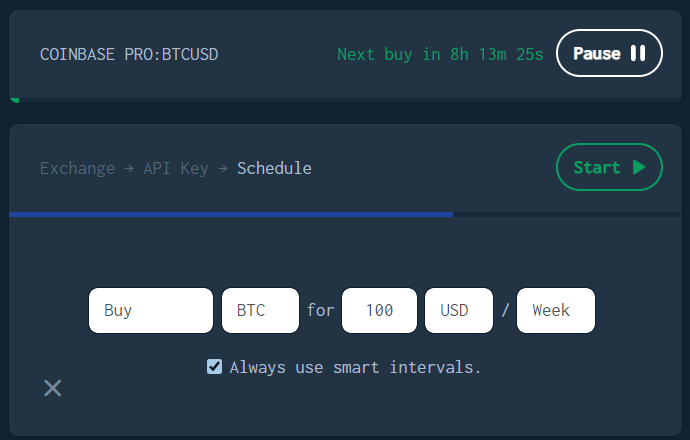Click the 'Always use smart intervals.' label
Viewport: 690px width, 440px height.
pyautogui.click(x=355, y=367)
